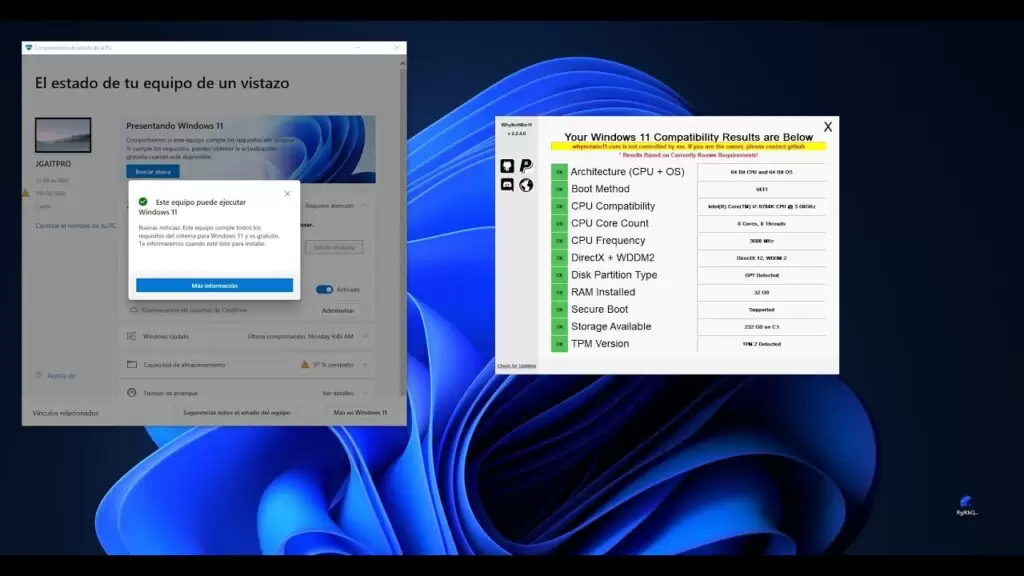Click the Administrar button for OneDrive sync
The height and width of the screenshot is (576, 1024).
coord(338,310)
